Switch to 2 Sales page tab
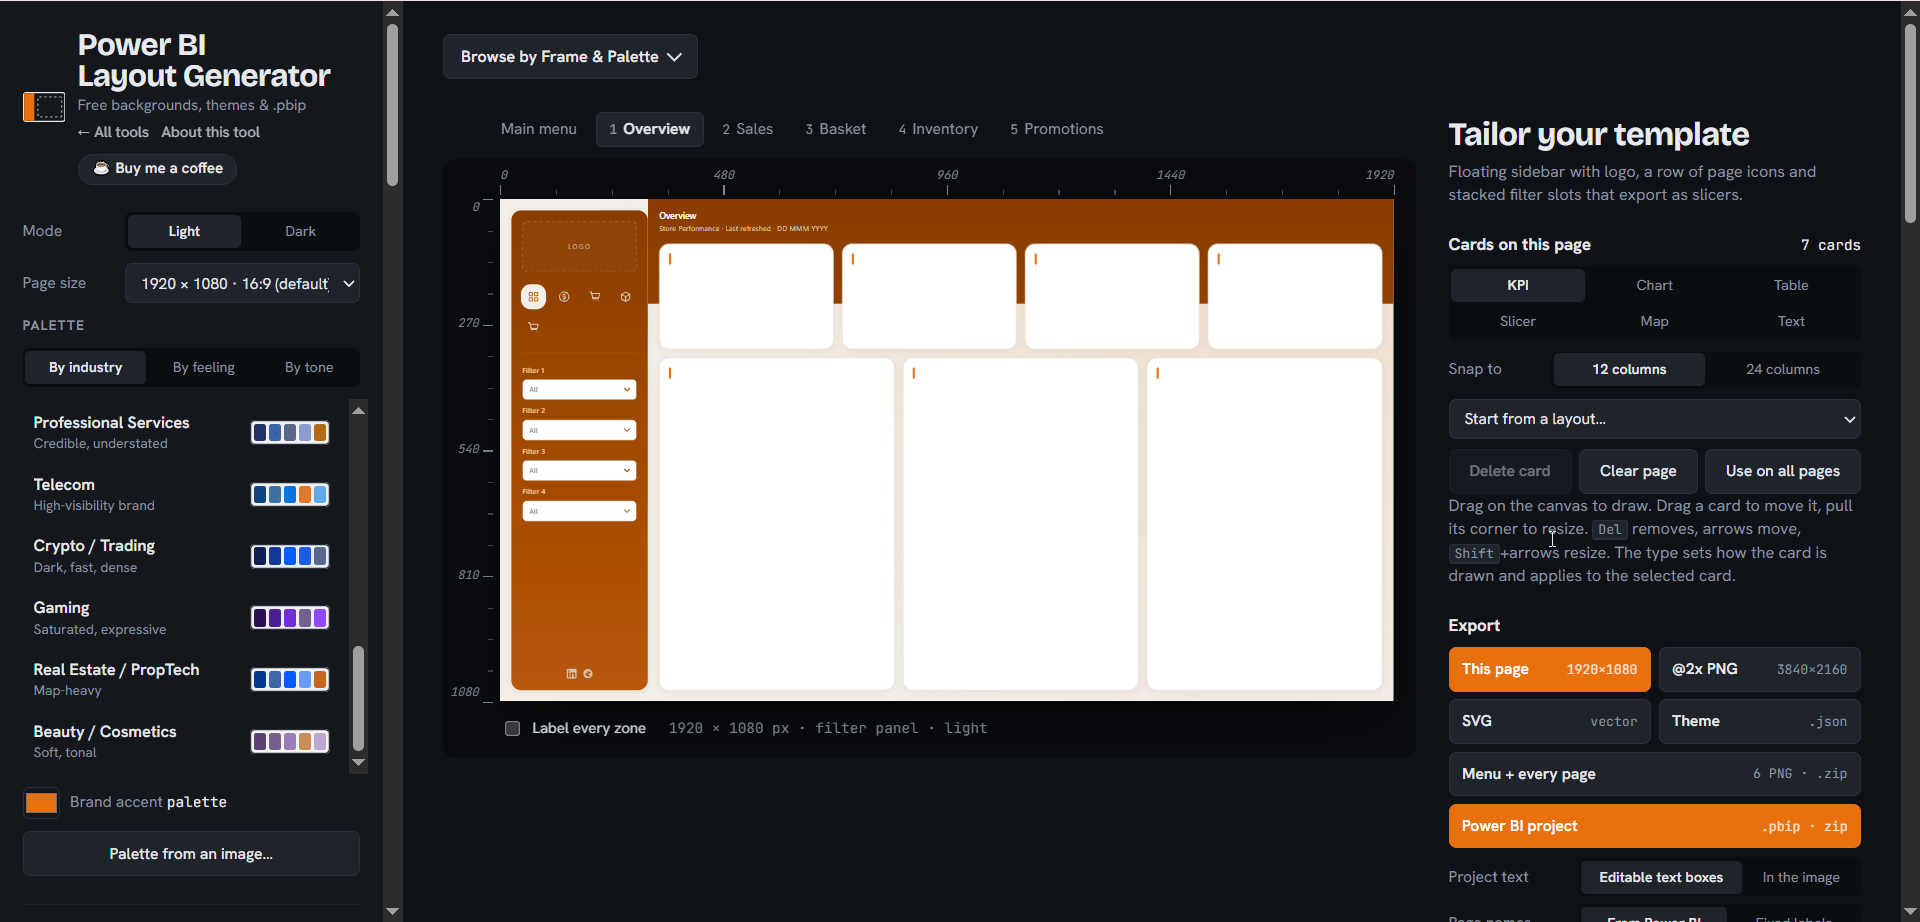This screenshot has width=1920, height=922. (x=747, y=129)
